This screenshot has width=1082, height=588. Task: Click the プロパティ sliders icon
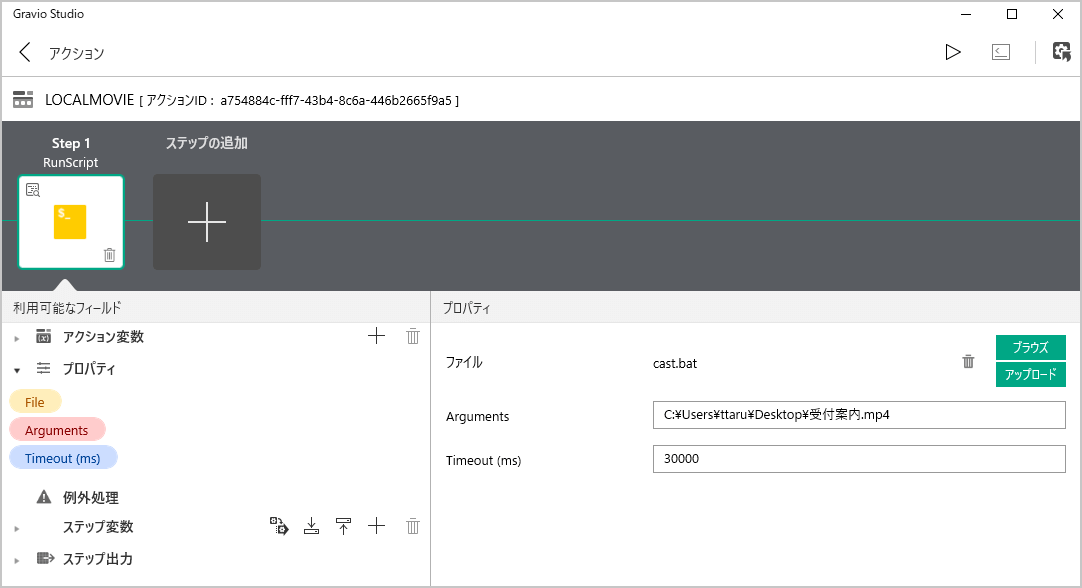point(43,368)
